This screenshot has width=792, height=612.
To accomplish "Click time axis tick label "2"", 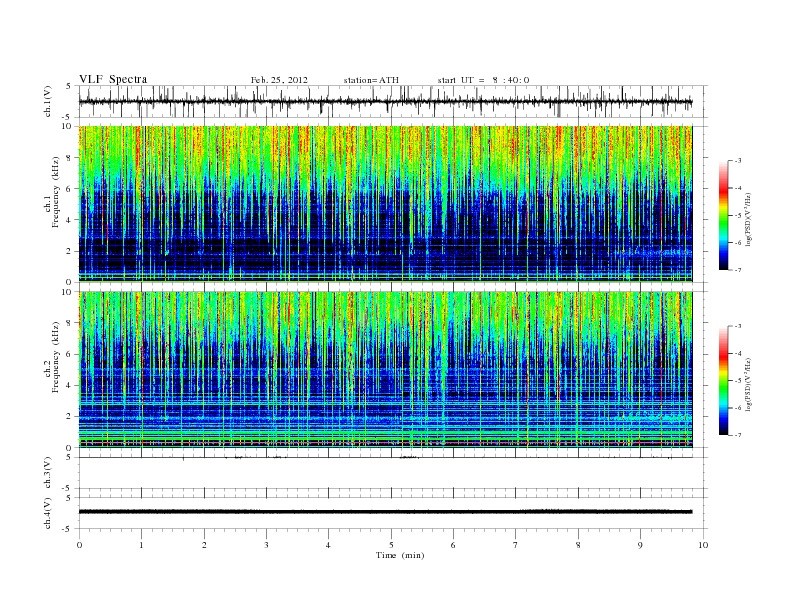I will 204,545.
